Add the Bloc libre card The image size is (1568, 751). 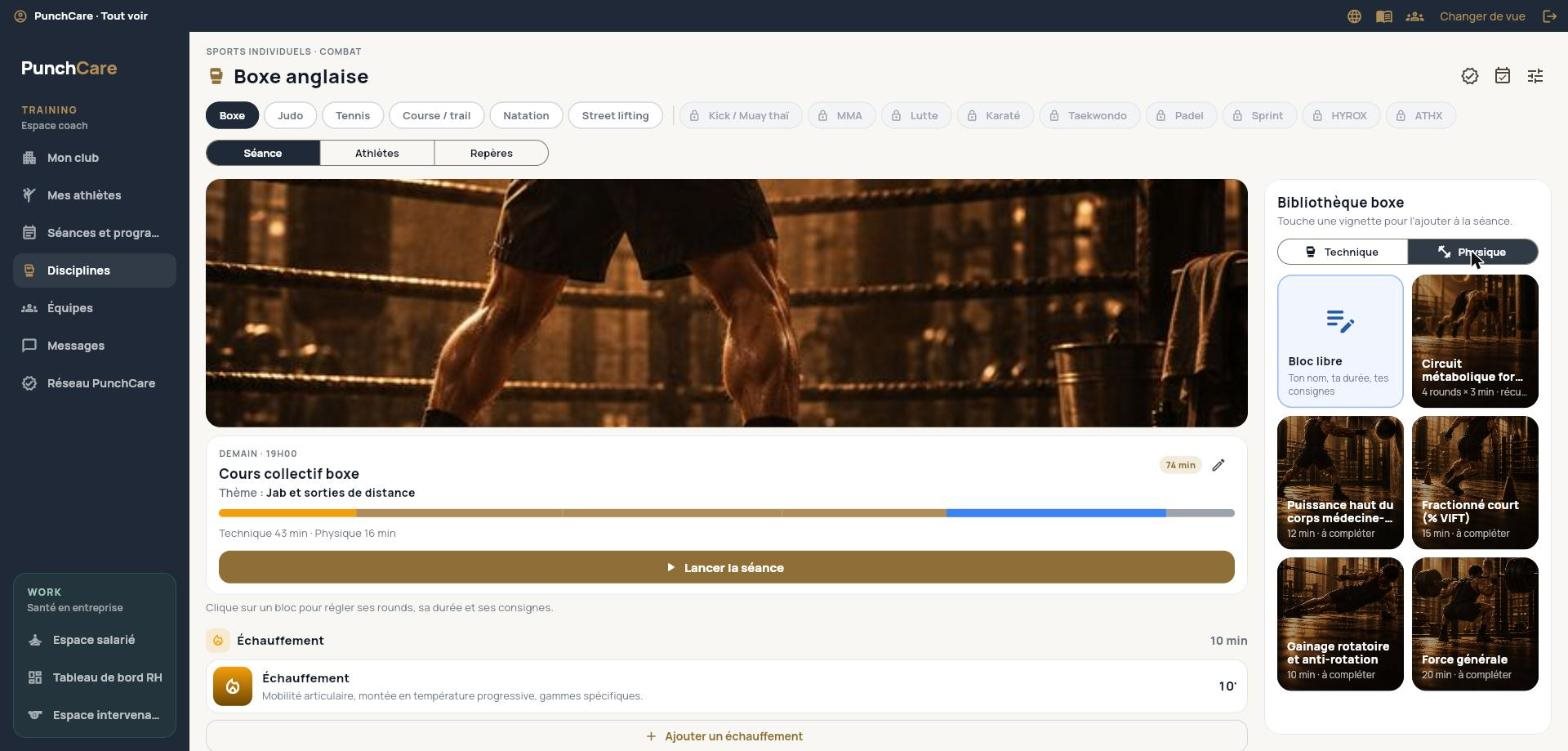tap(1340, 341)
